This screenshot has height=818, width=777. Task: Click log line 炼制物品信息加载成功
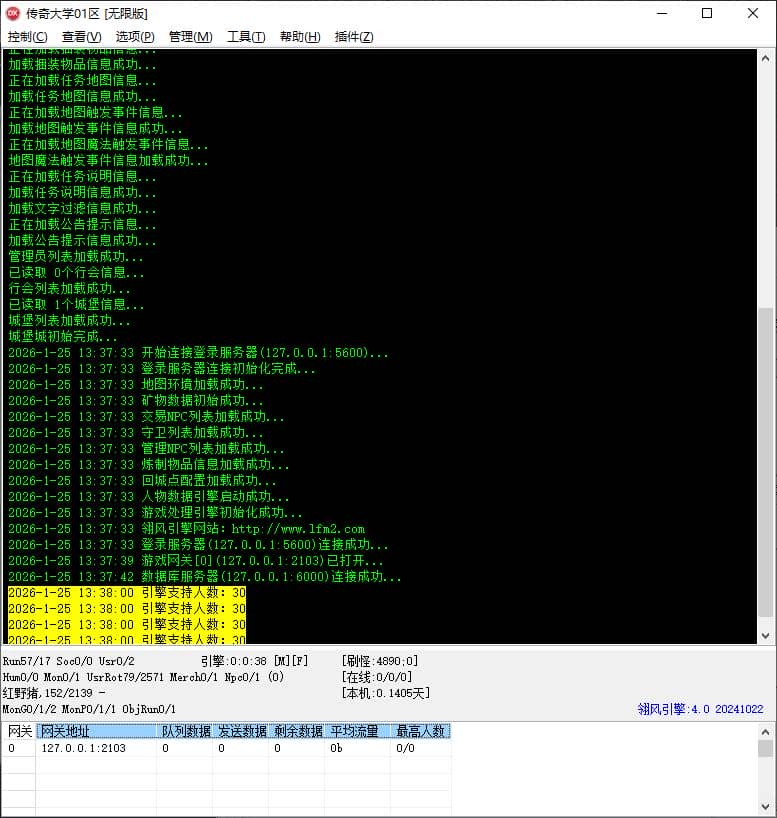point(149,464)
